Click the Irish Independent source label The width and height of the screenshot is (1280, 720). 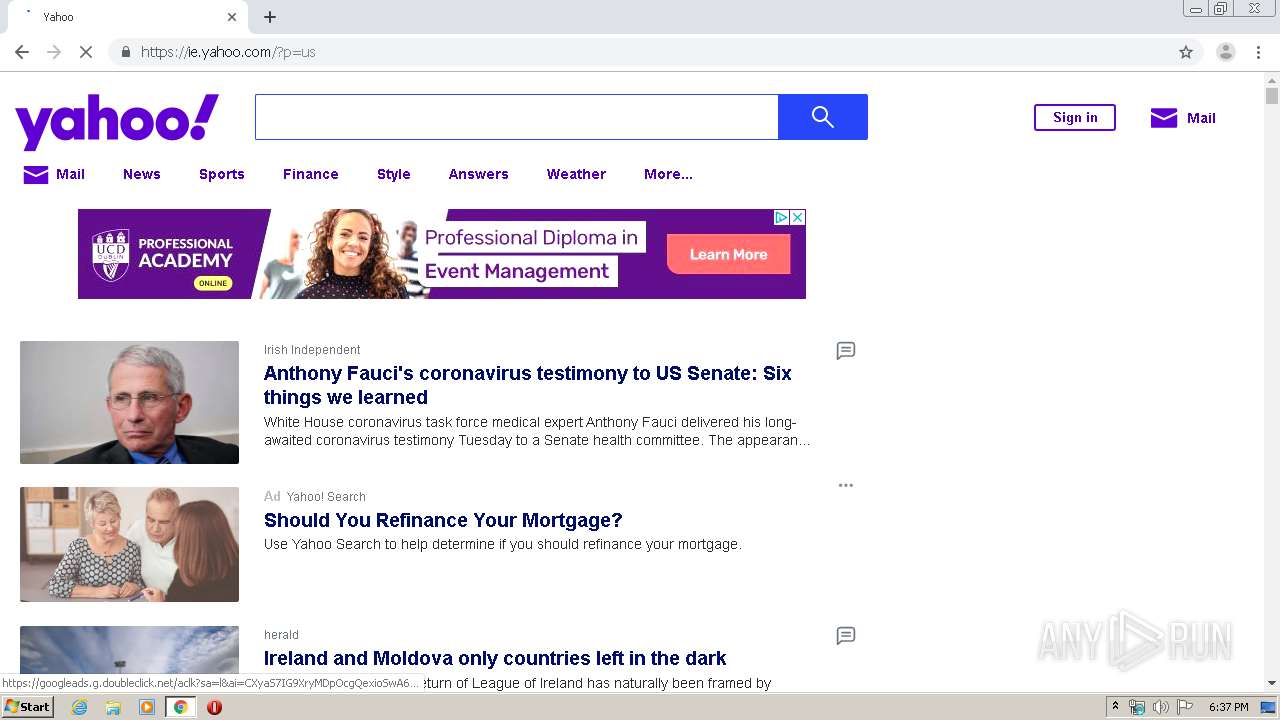pos(312,350)
